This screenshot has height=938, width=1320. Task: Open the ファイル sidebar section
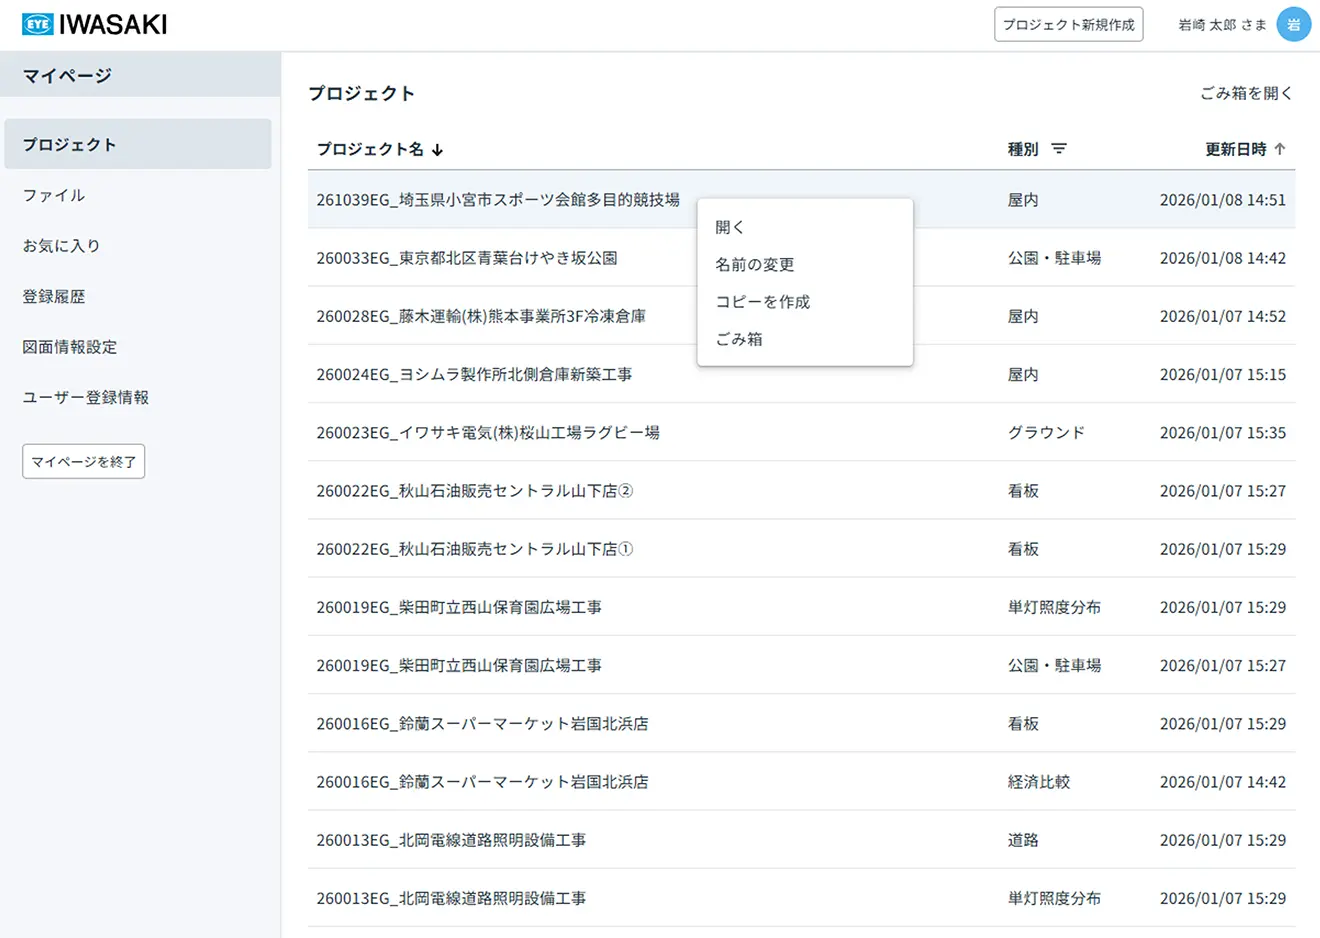pyautogui.click(x=54, y=195)
